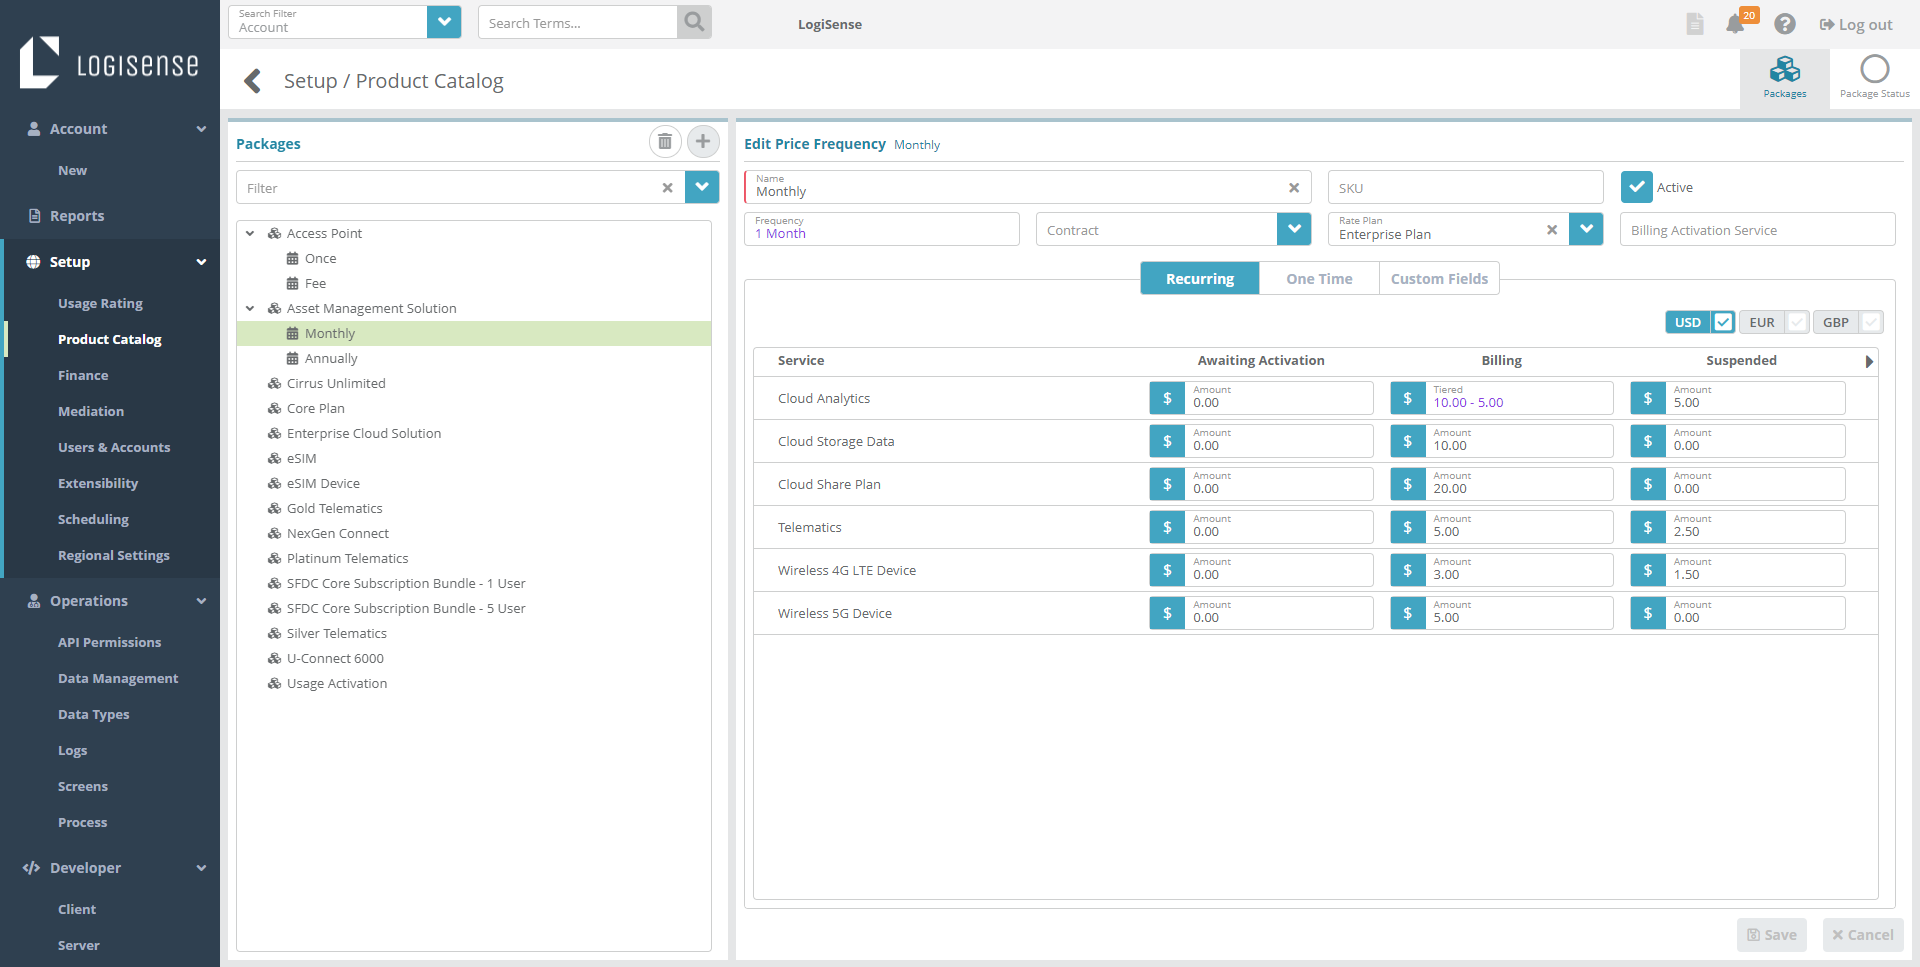This screenshot has height=967, width=1920.
Task: Click the Save button
Action: [x=1772, y=935]
